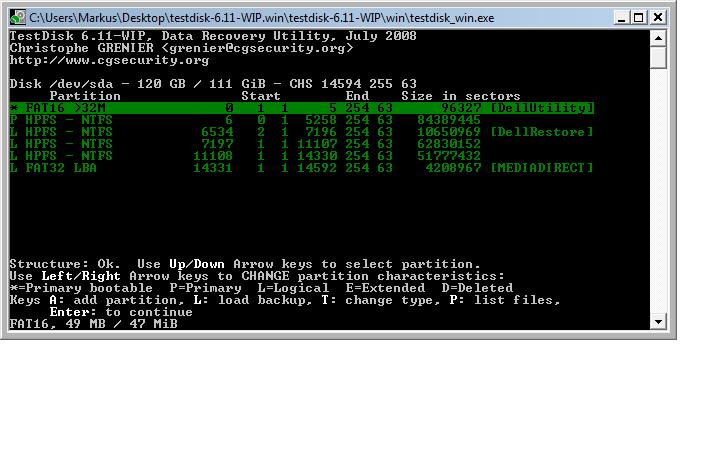Screen dimensions: 720x450
Task: Select the DellRestore logical NTFS partition row
Action: (301, 132)
